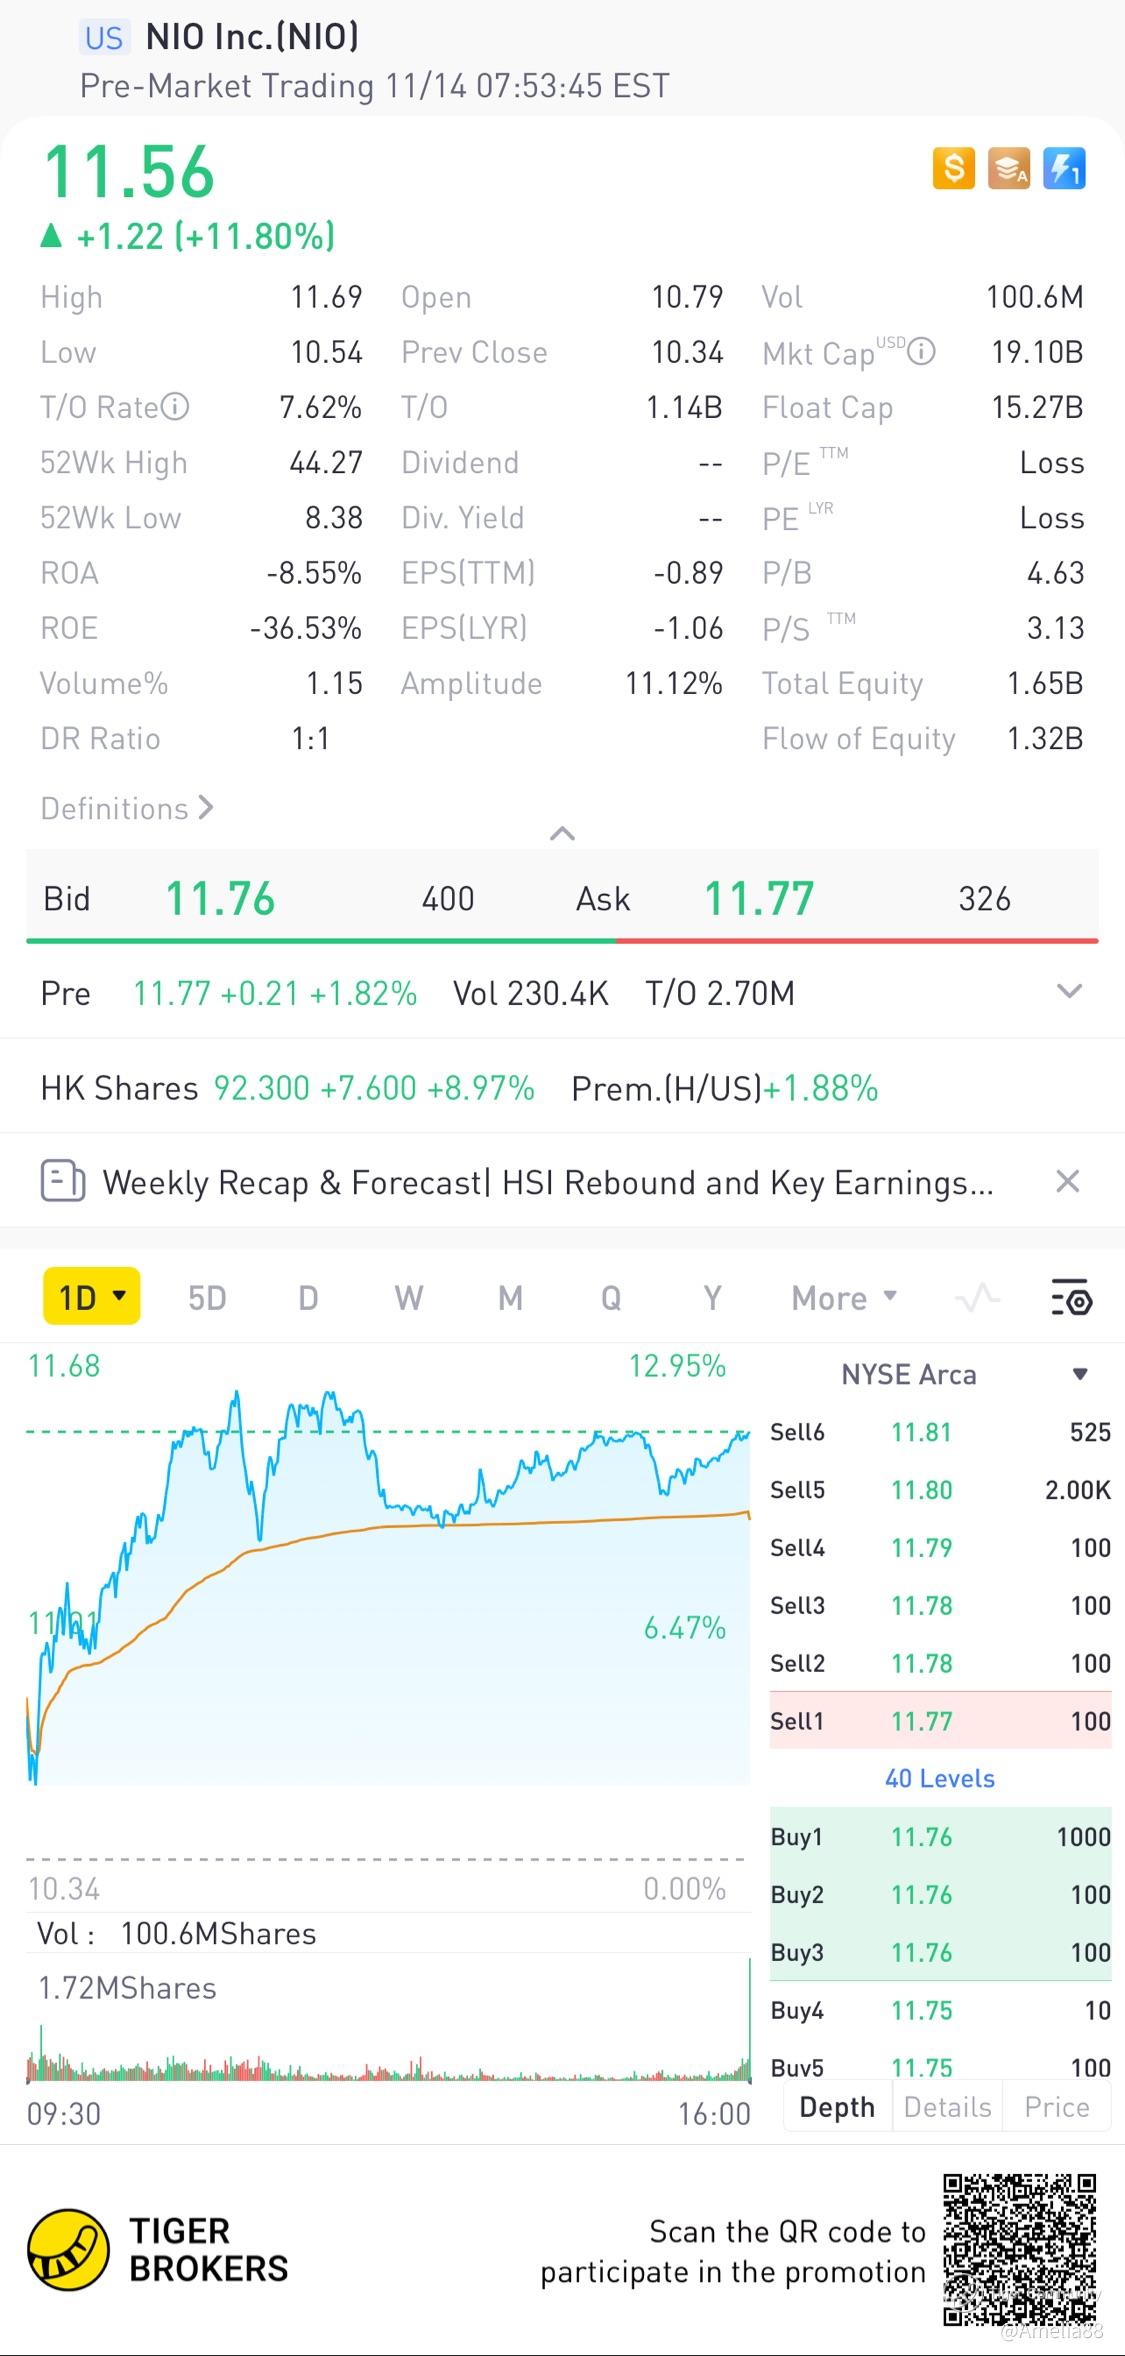Tap the 40 Levels link
The width and height of the screenshot is (1125, 2356).
[x=939, y=1778]
